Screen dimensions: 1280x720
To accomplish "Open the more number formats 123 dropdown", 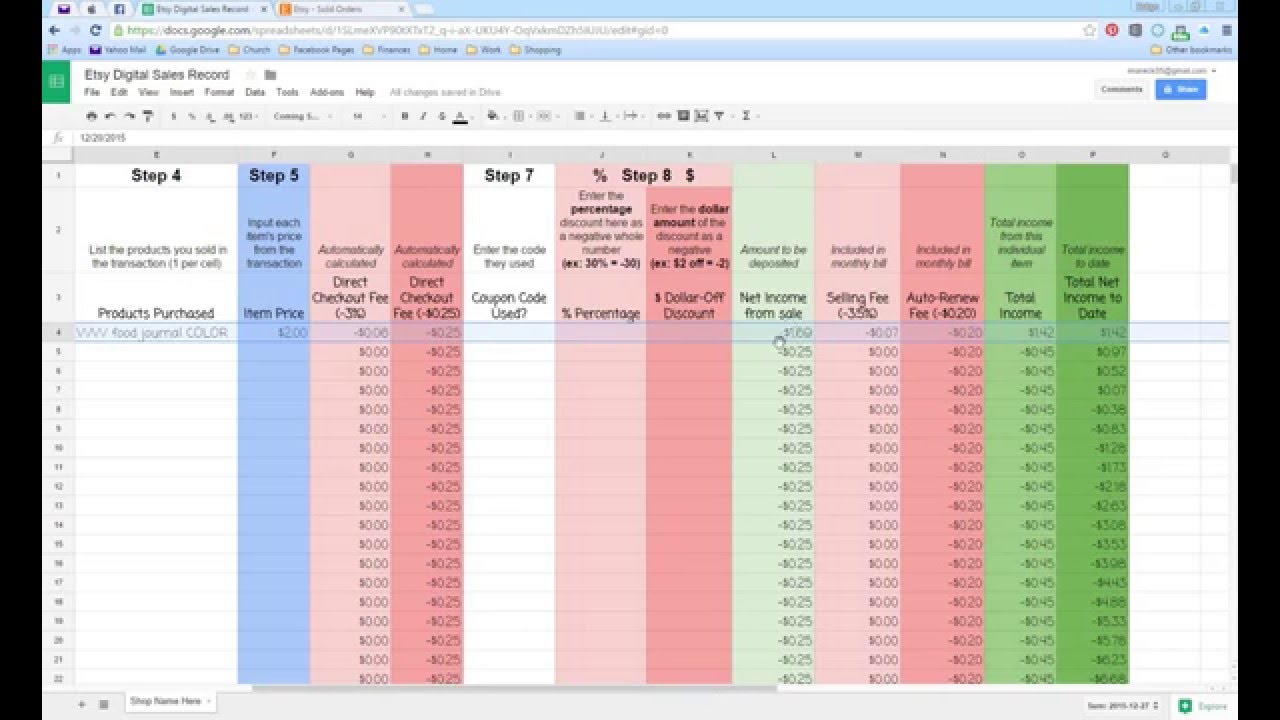I will tap(247, 117).
